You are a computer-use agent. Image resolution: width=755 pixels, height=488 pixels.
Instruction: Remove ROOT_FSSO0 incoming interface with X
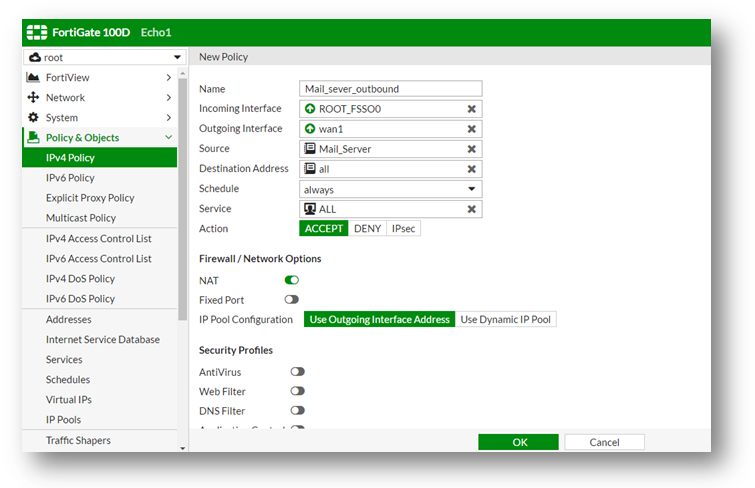[471, 109]
